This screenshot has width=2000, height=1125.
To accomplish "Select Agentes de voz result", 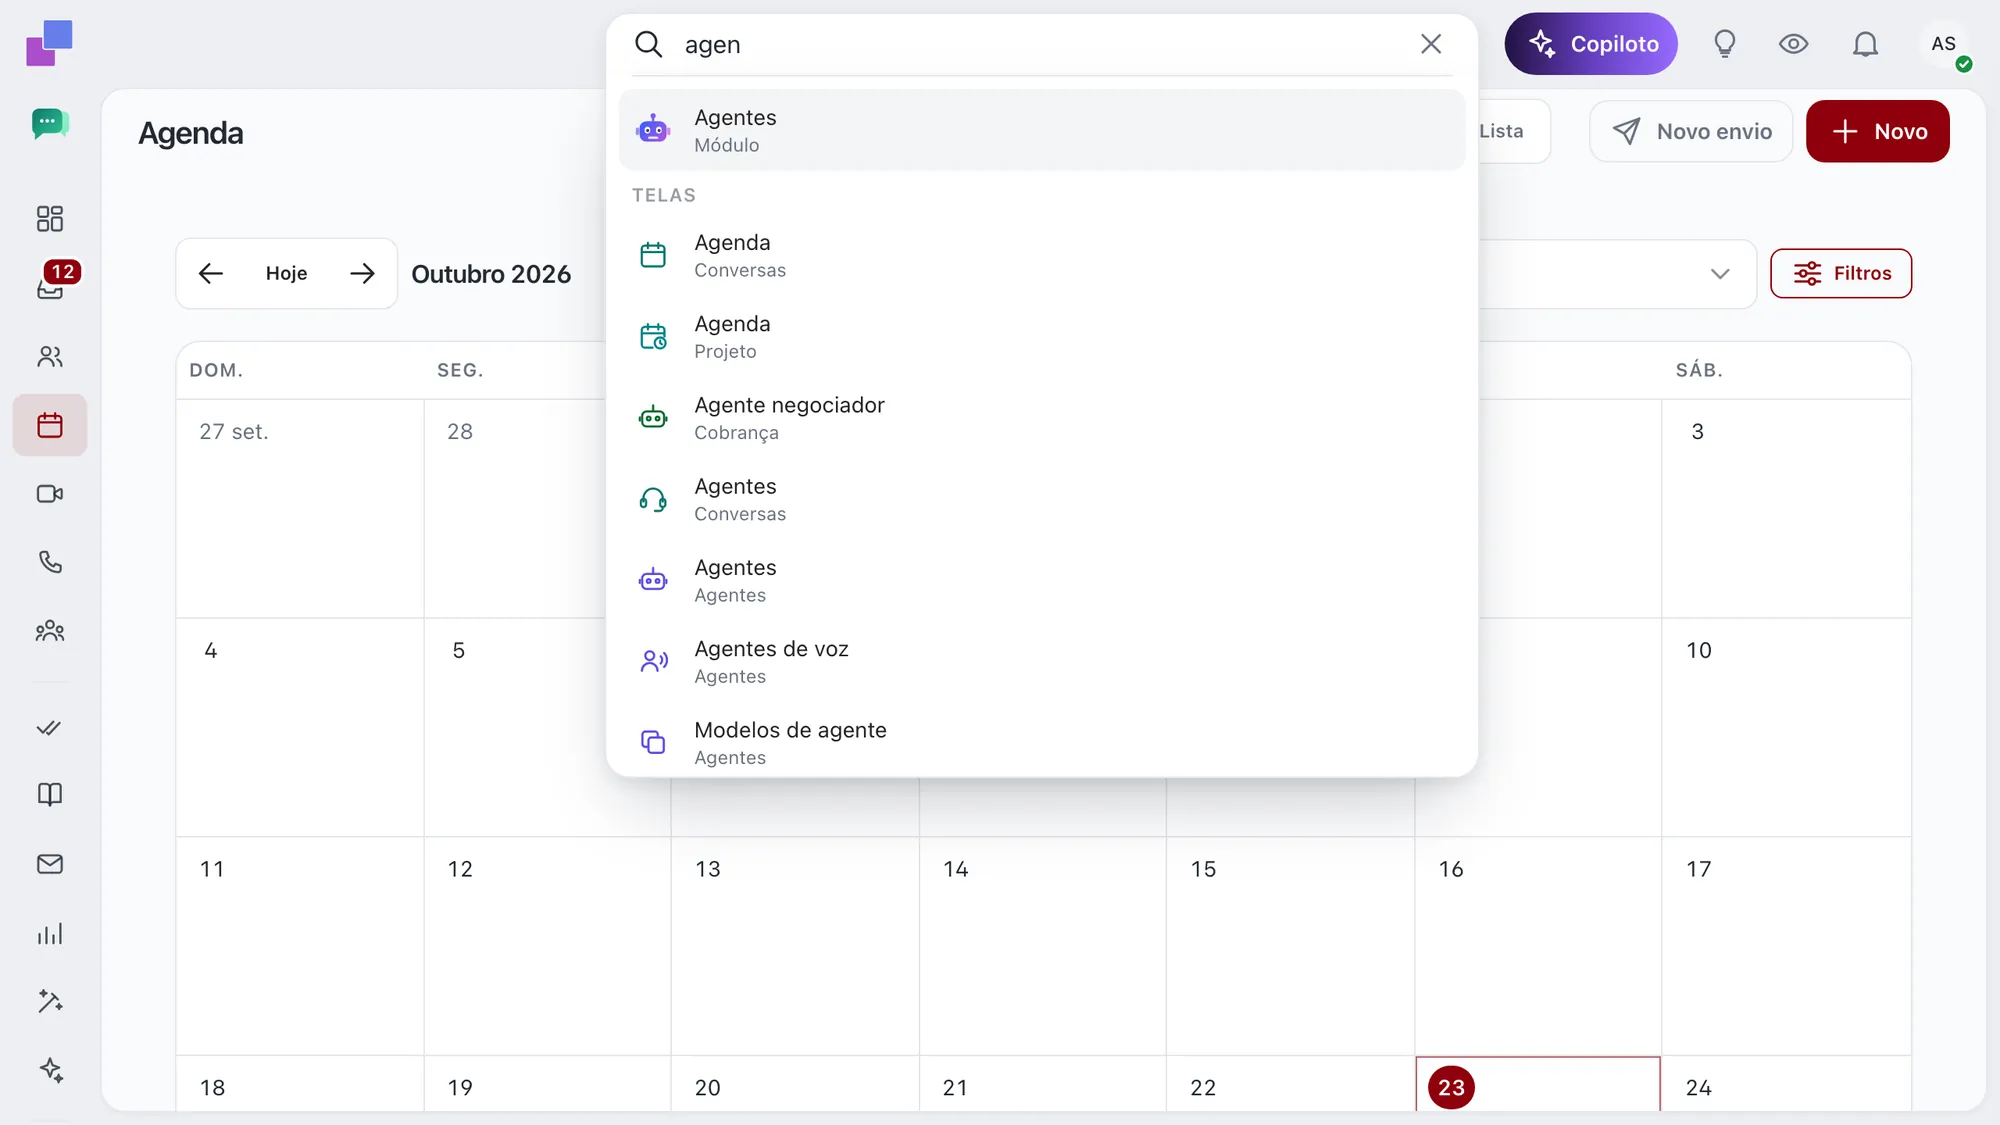I will point(1042,662).
